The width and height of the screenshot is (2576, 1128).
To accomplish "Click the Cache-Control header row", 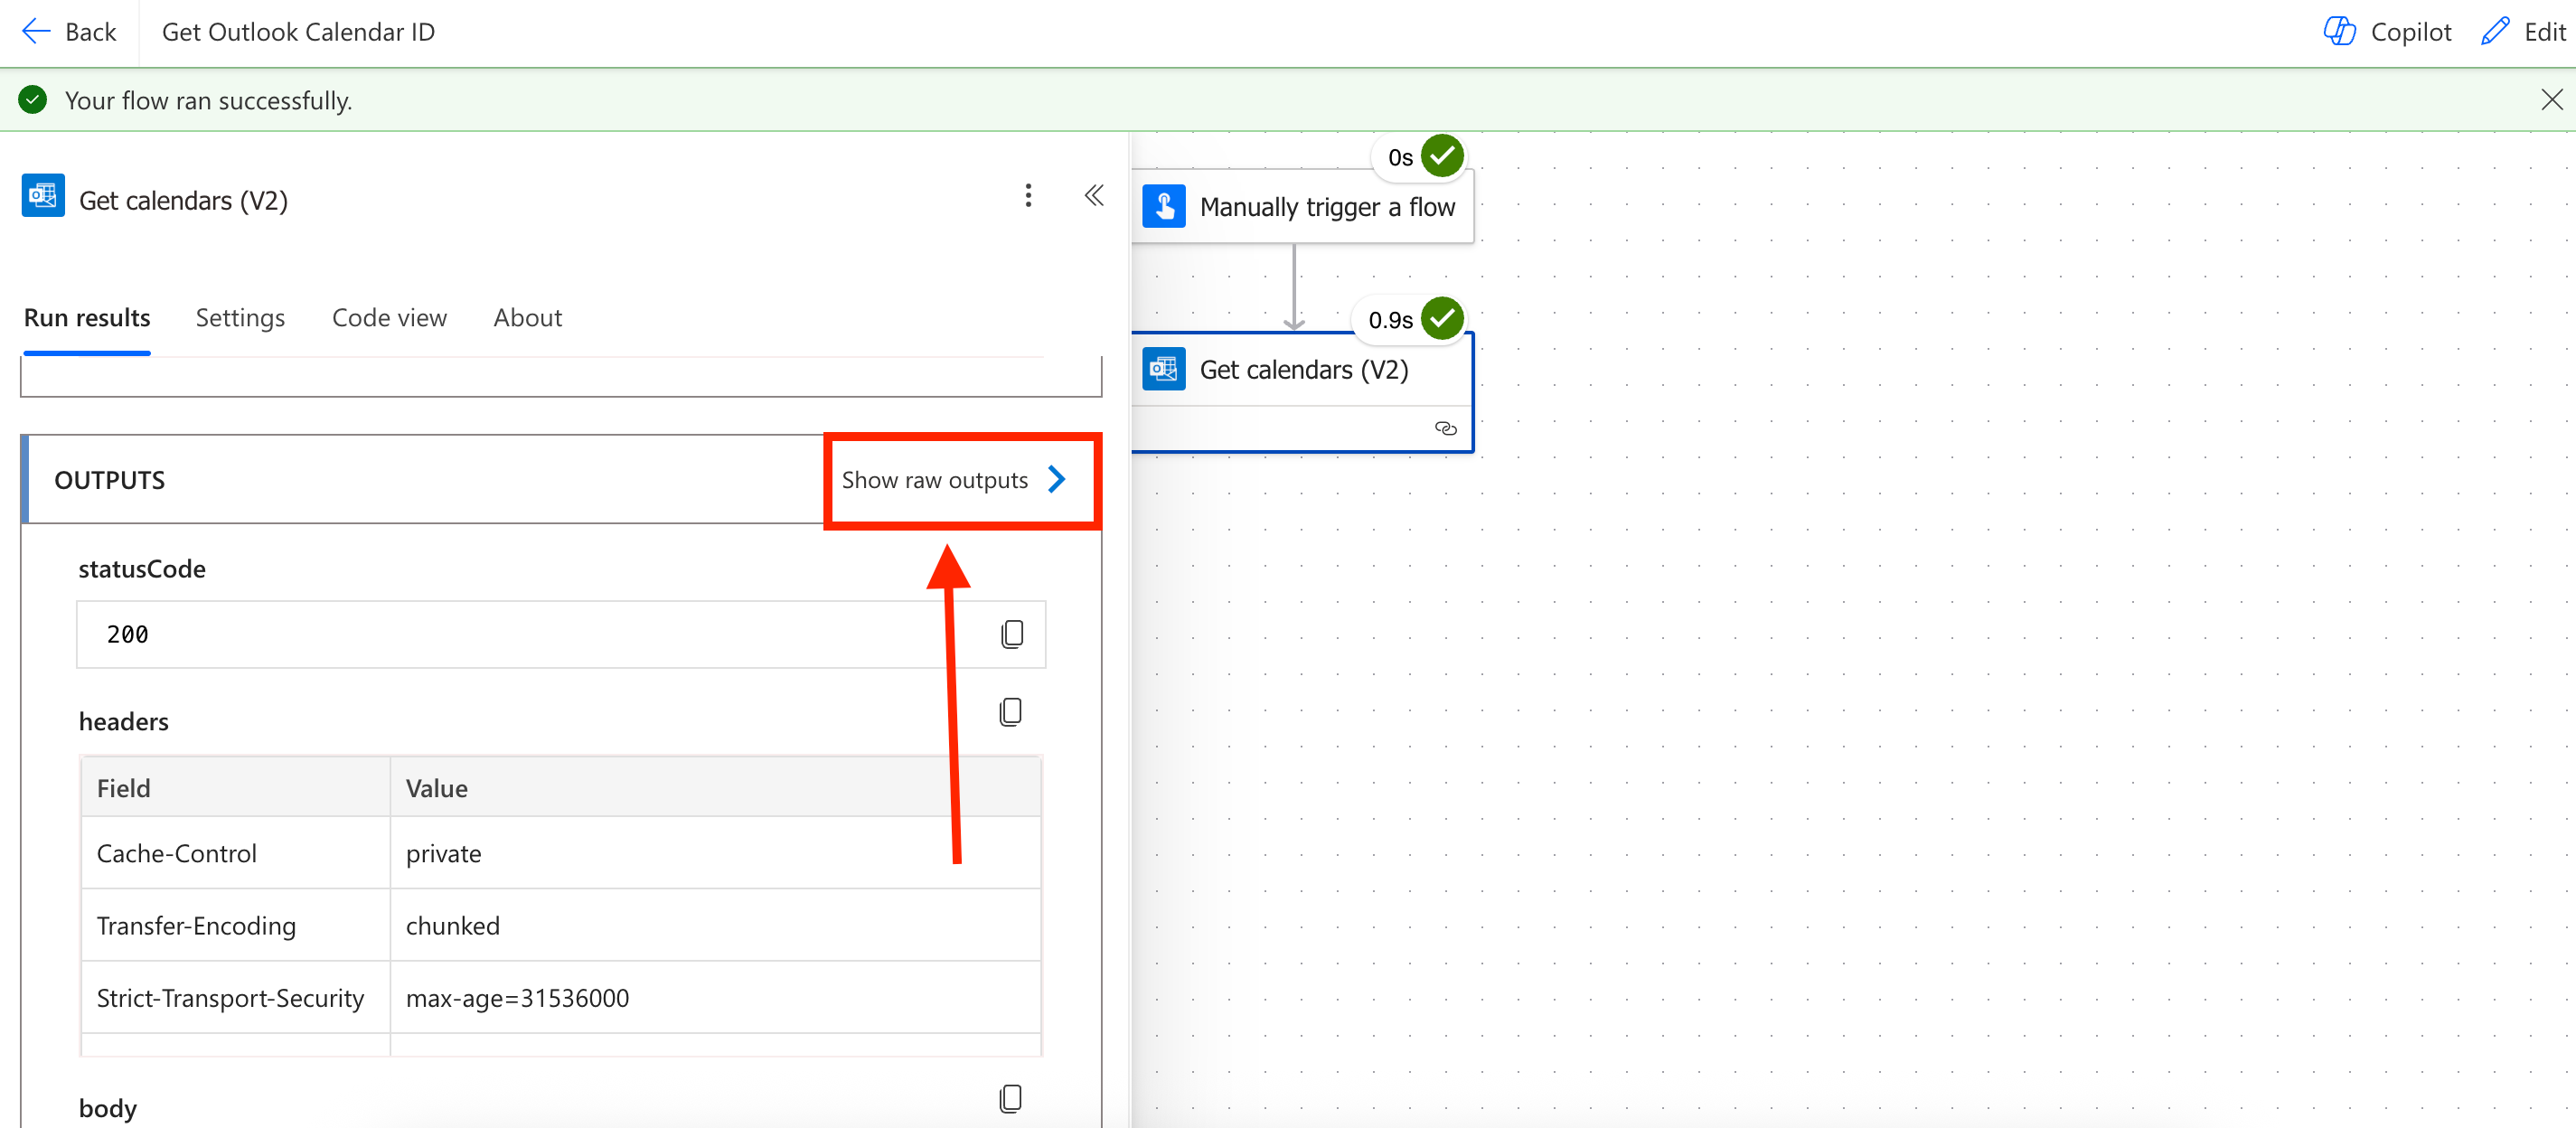I will [560, 853].
